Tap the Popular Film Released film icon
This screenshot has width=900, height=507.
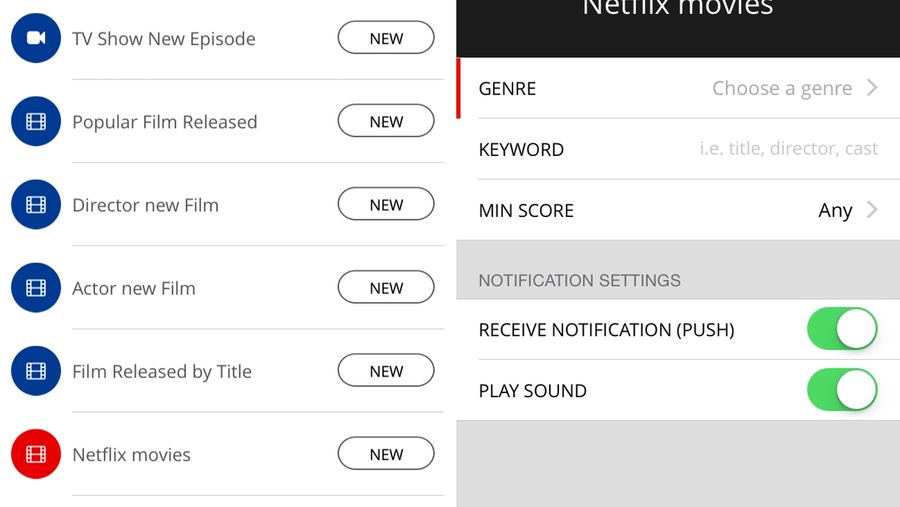(36, 121)
